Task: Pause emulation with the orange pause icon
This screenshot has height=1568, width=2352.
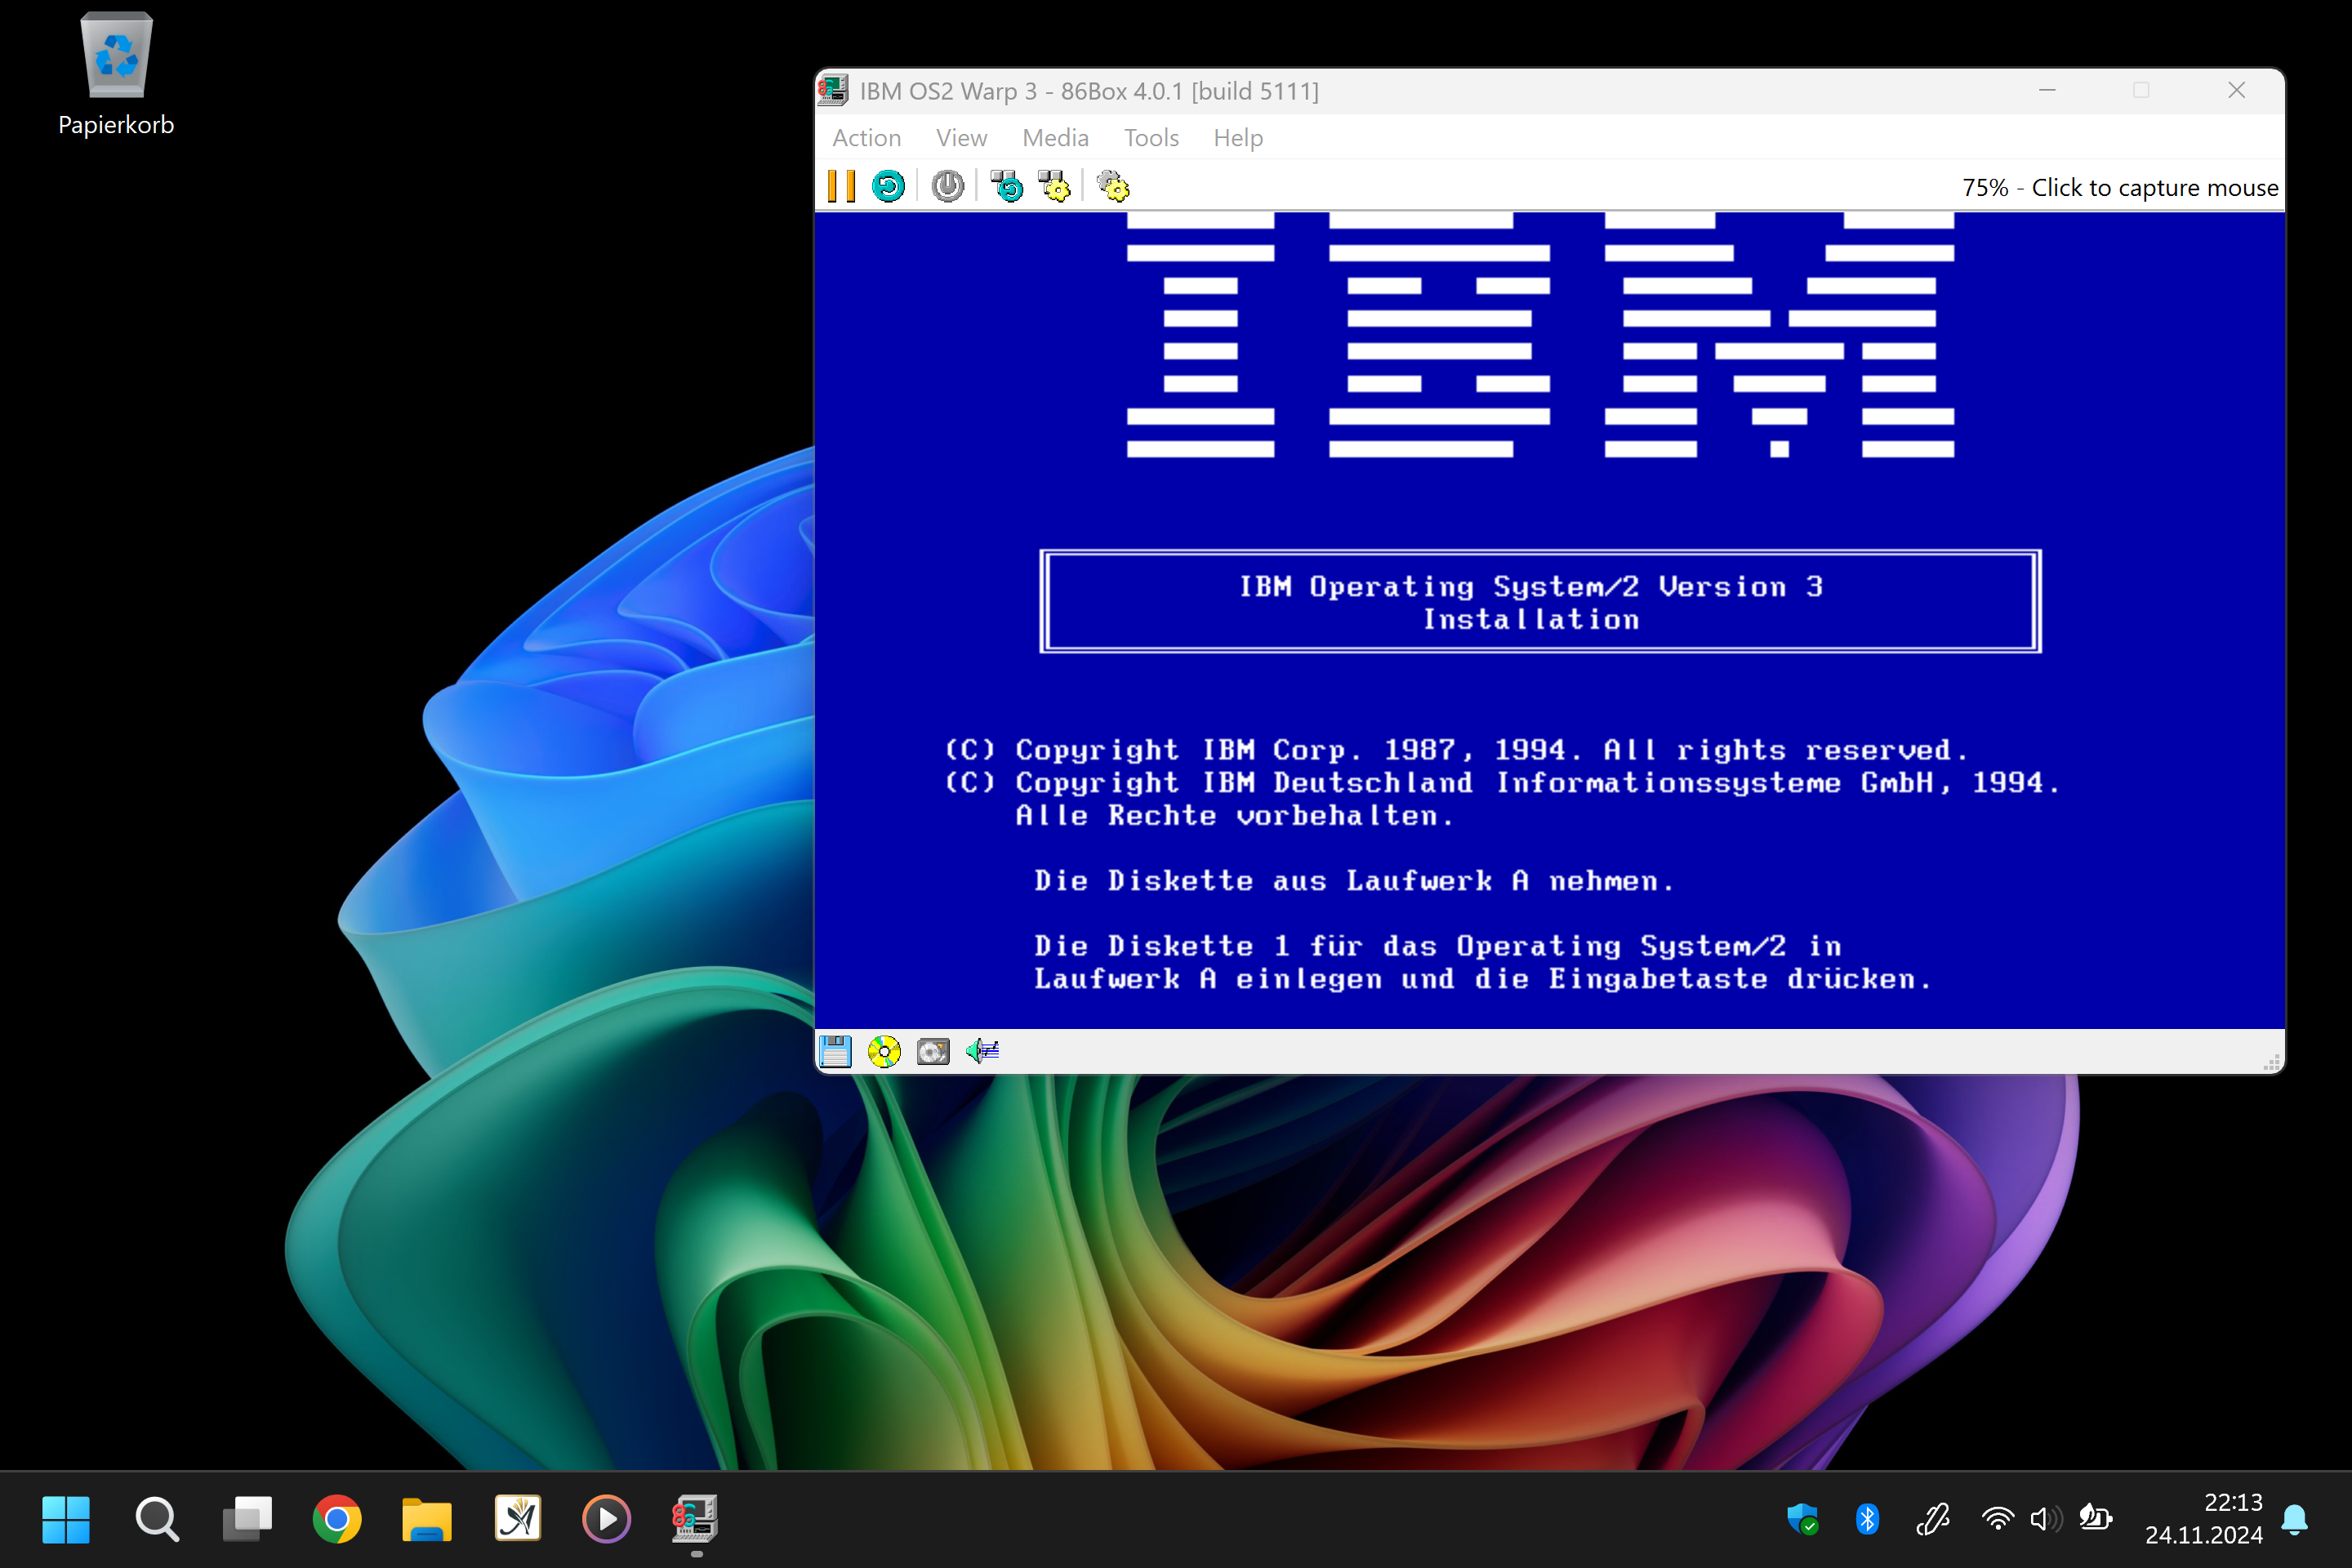Action: coord(841,187)
